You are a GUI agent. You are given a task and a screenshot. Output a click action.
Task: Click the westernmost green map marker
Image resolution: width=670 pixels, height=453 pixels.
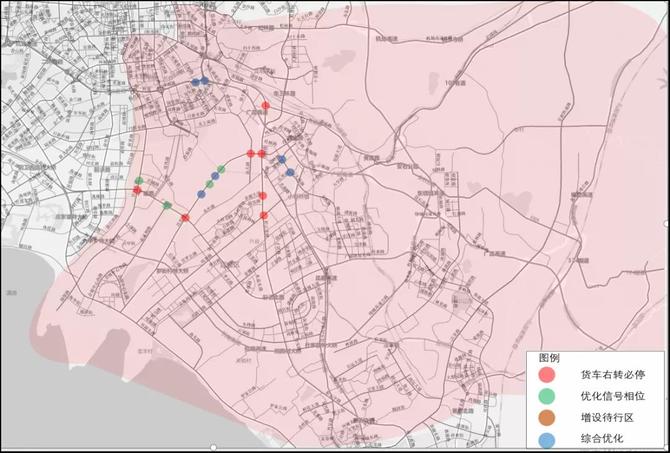[139, 181]
